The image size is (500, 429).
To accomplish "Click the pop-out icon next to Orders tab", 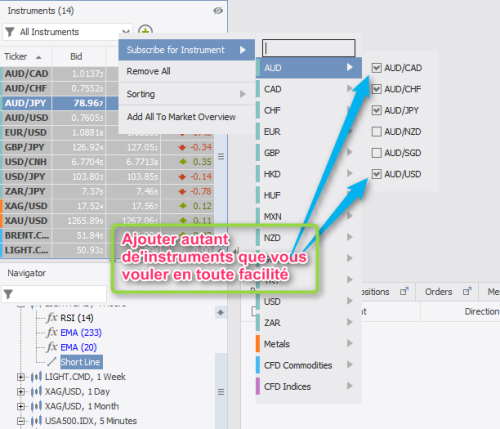I will point(467,291).
